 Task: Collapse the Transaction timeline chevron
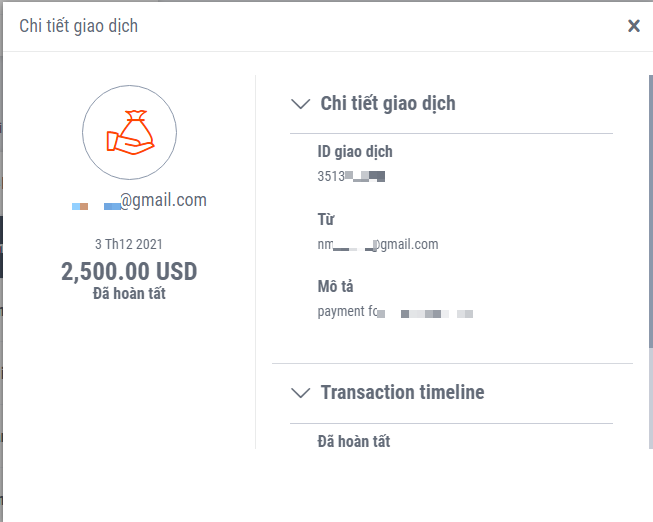[x=299, y=393]
